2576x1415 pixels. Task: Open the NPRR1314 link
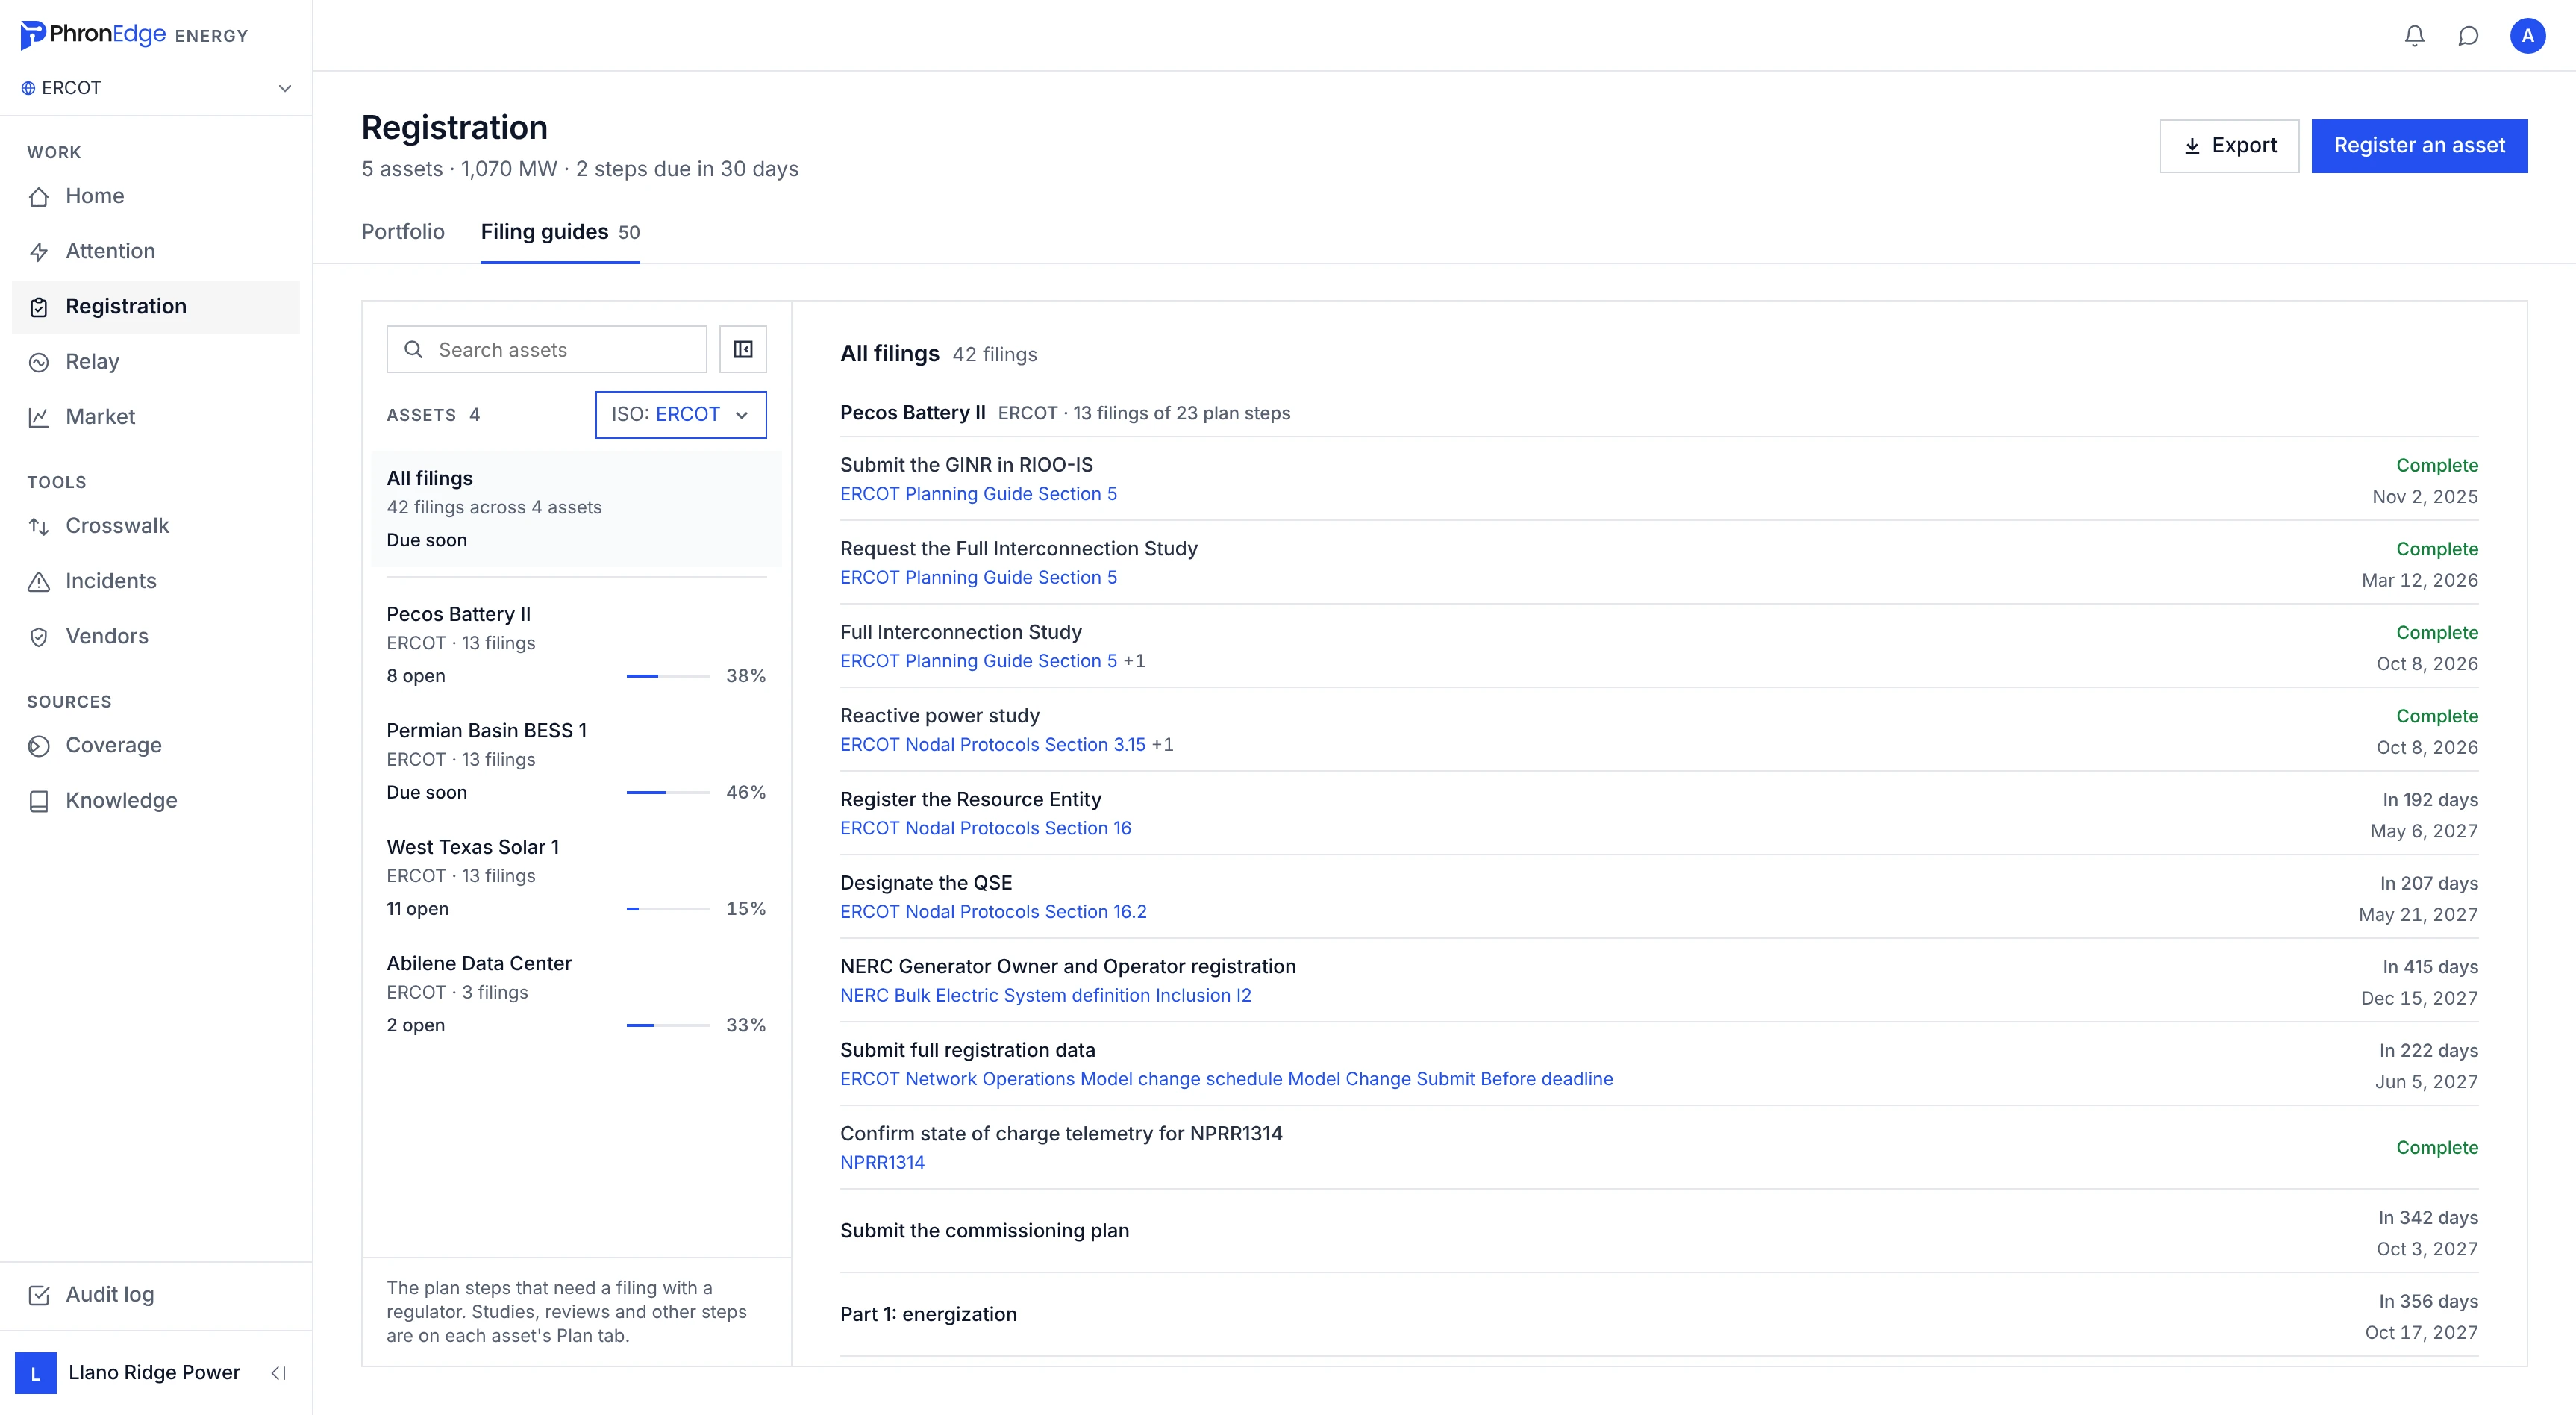tap(882, 1163)
